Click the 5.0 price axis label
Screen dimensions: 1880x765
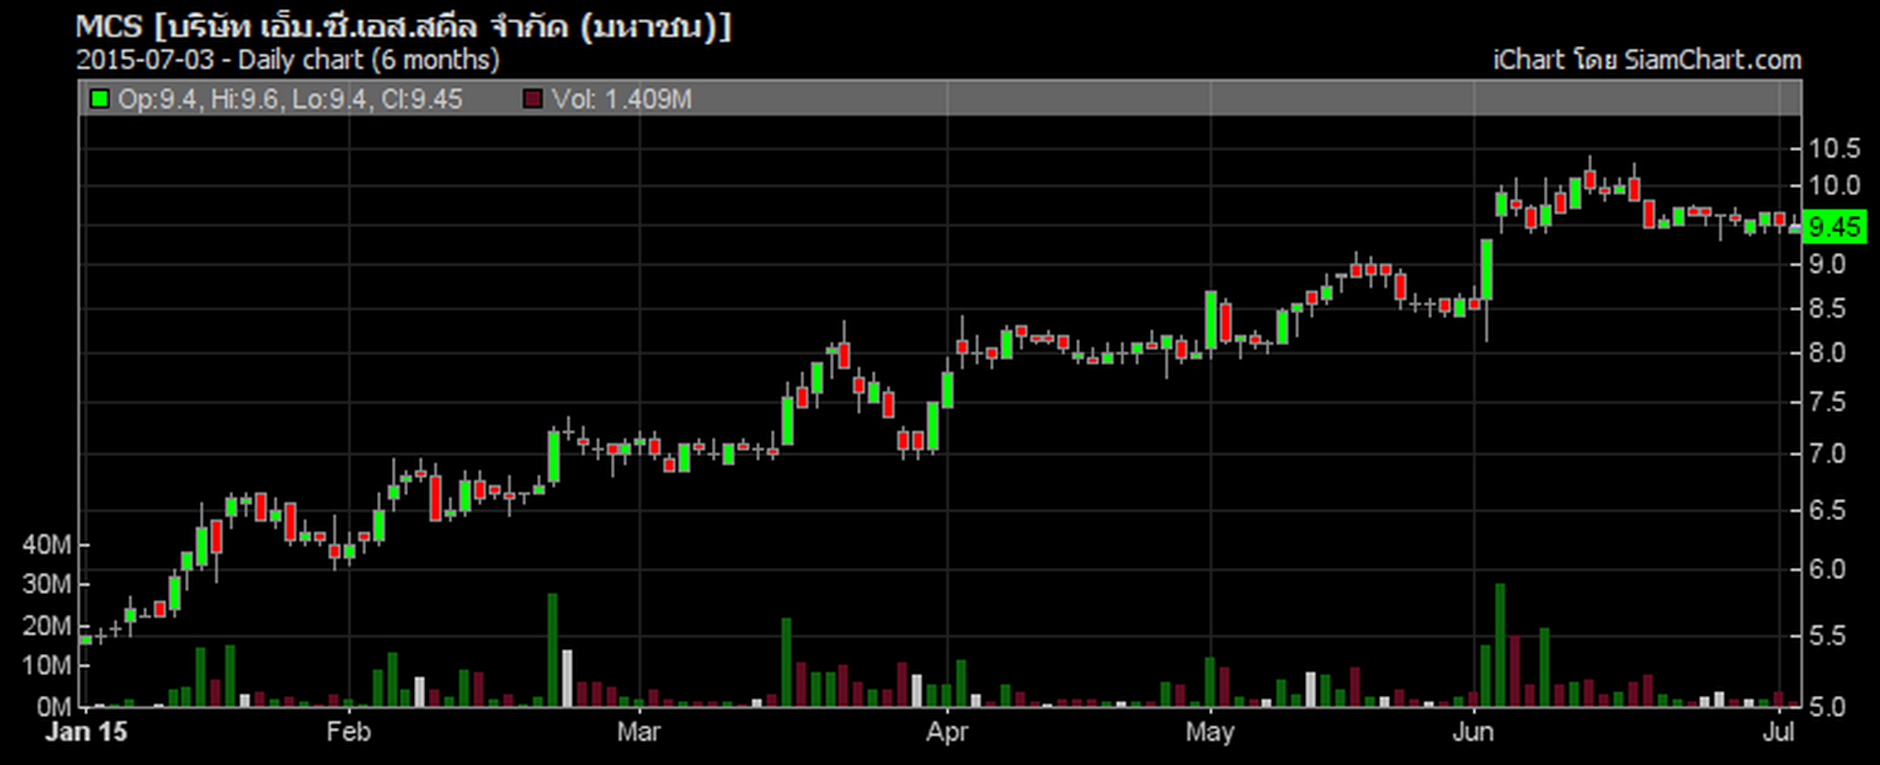1827,707
